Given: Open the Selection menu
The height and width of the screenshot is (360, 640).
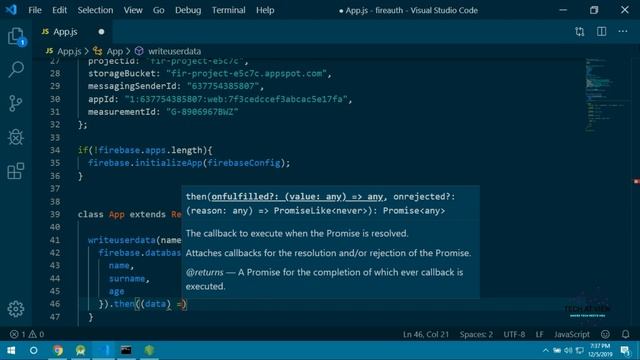Looking at the screenshot, I should coord(95,10).
